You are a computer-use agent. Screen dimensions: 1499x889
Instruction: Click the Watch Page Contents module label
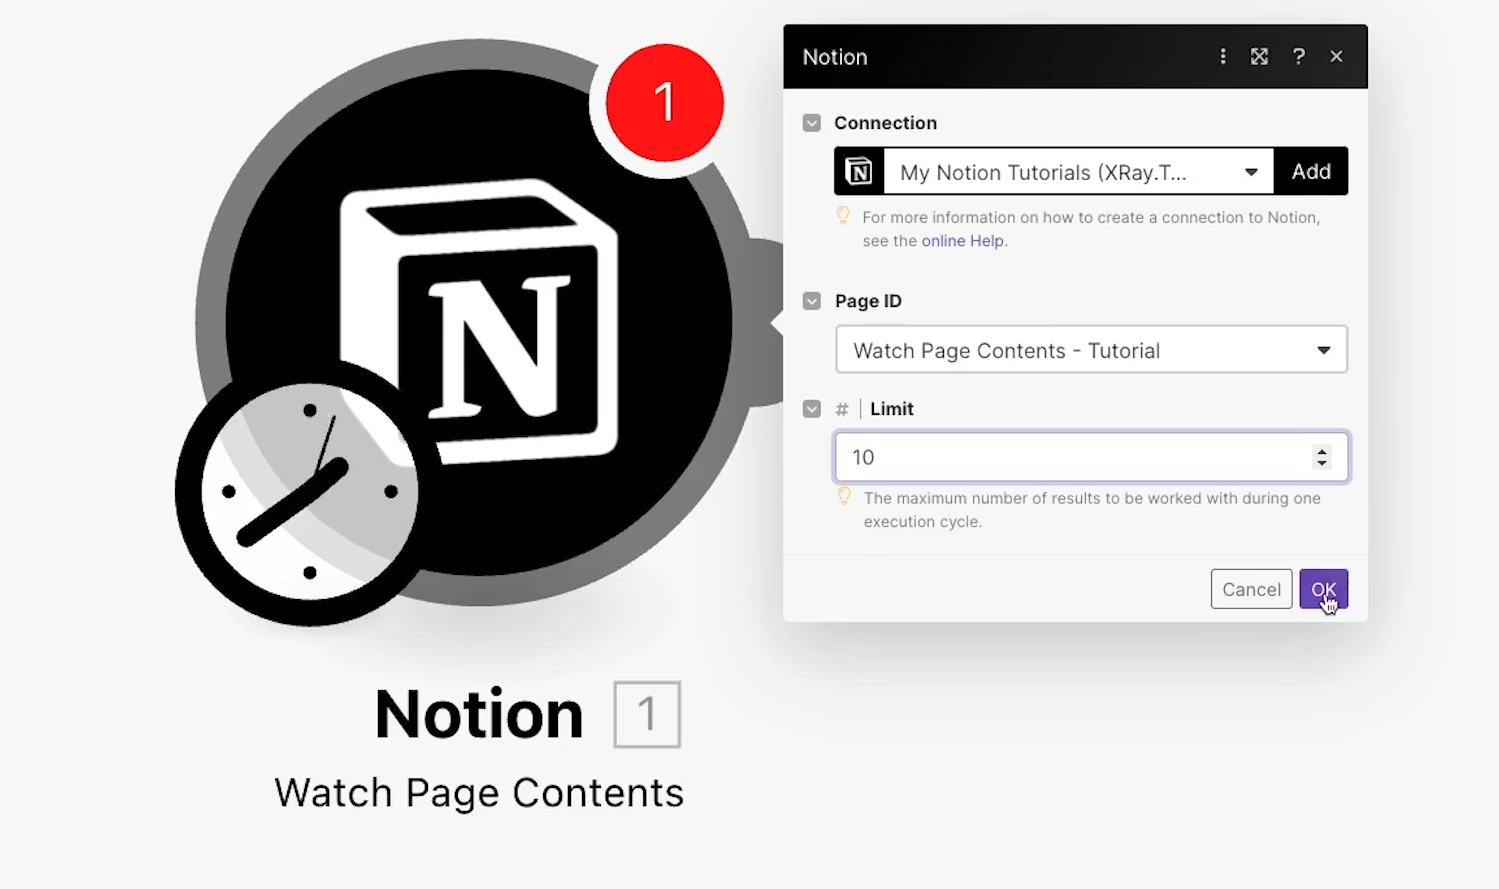(x=479, y=793)
